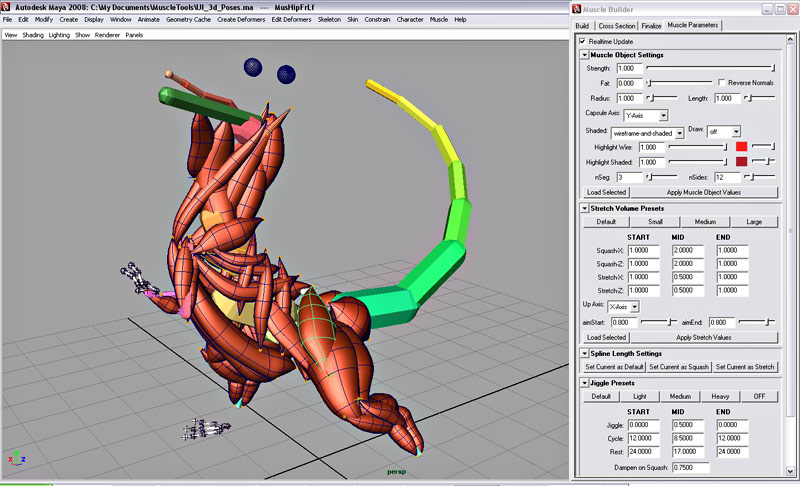Open the Draw dropdown
800x486 pixels.
pos(724,132)
